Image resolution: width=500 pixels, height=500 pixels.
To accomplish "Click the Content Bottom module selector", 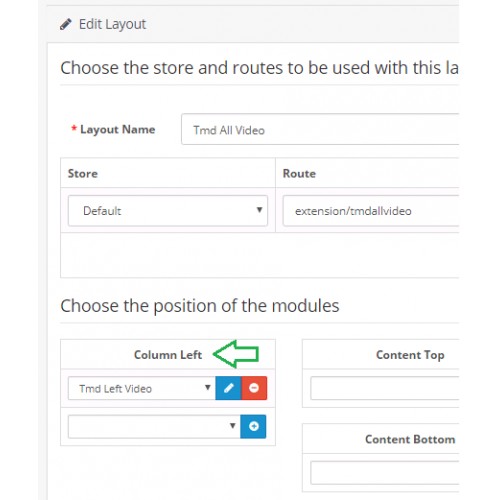I will tap(385, 473).
